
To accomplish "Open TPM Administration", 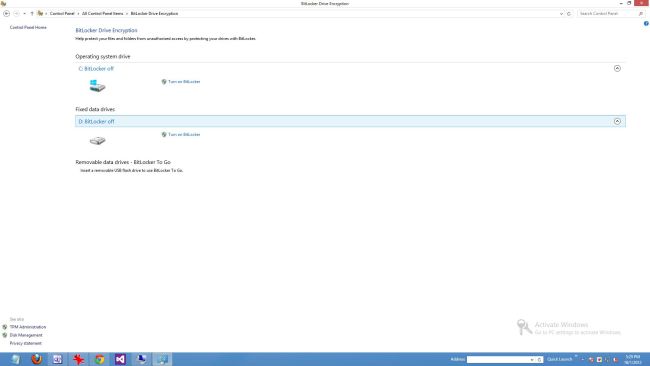I will click(28, 327).
